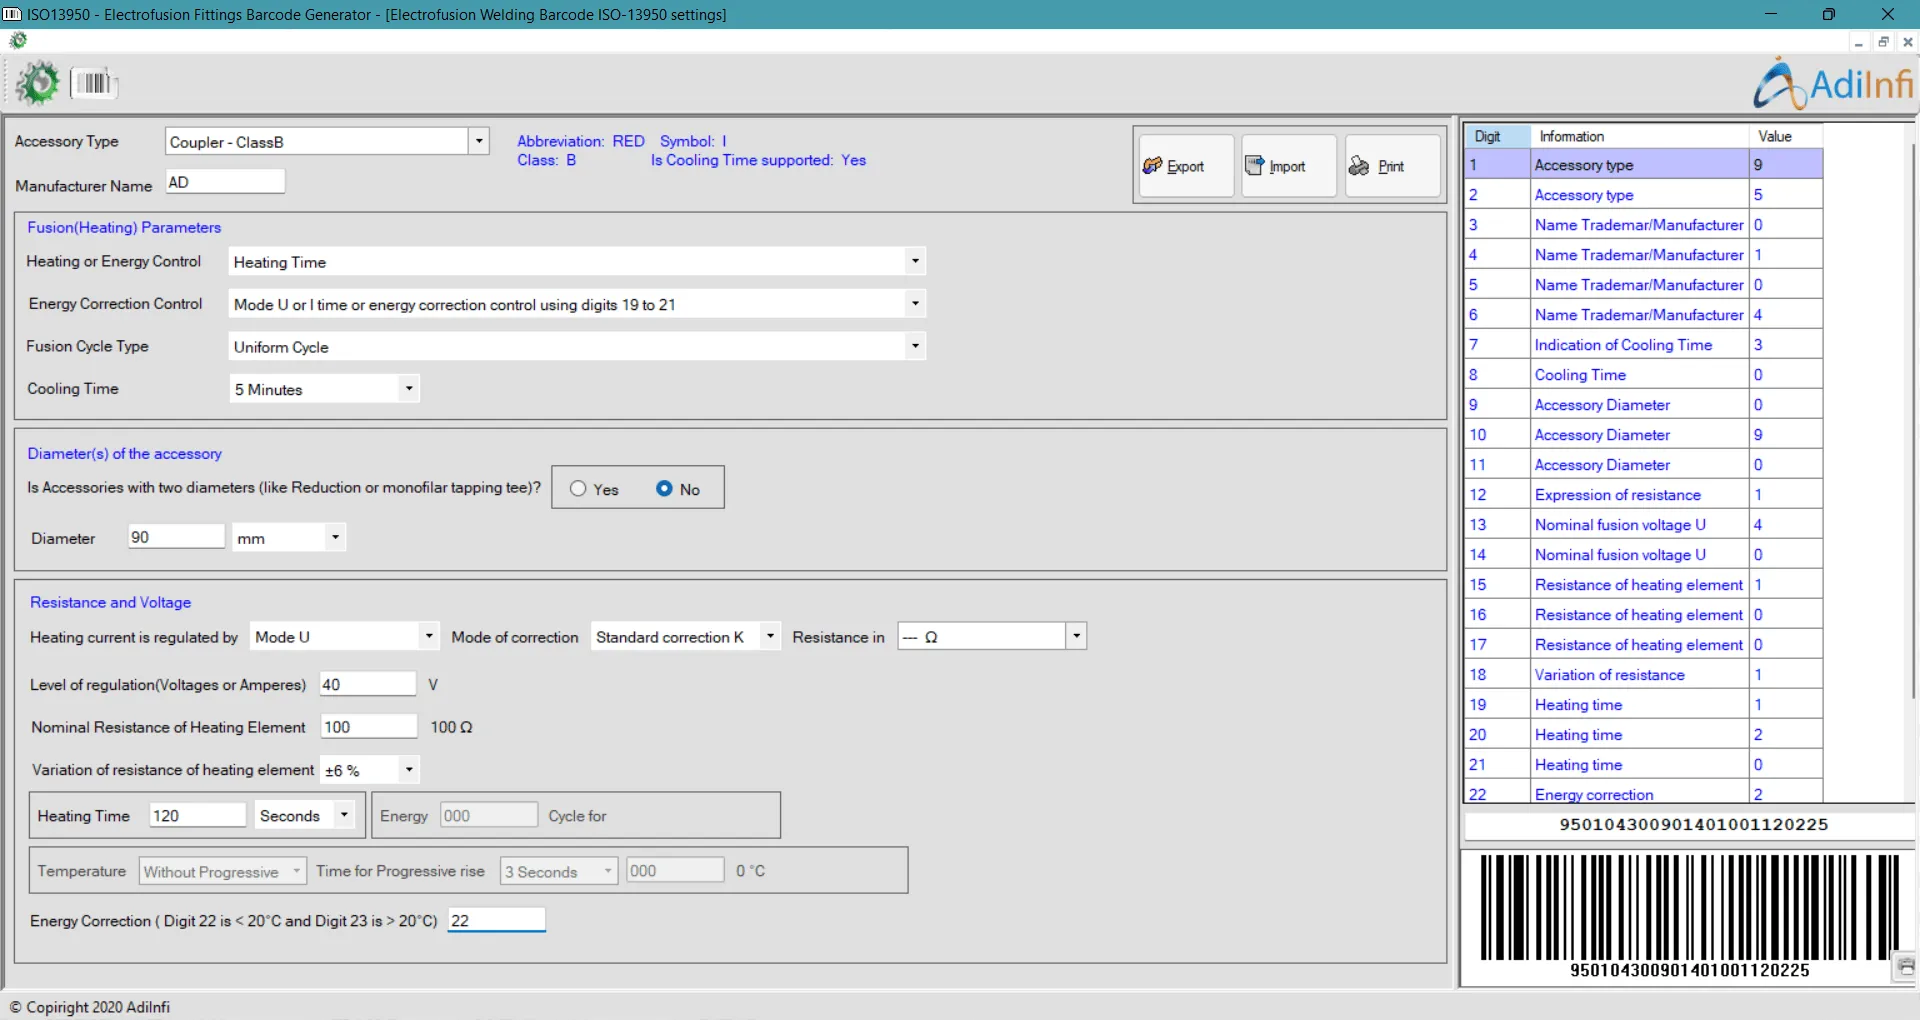
Task: Select digit 10 Accessory Diameter row
Action: (1644, 434)
